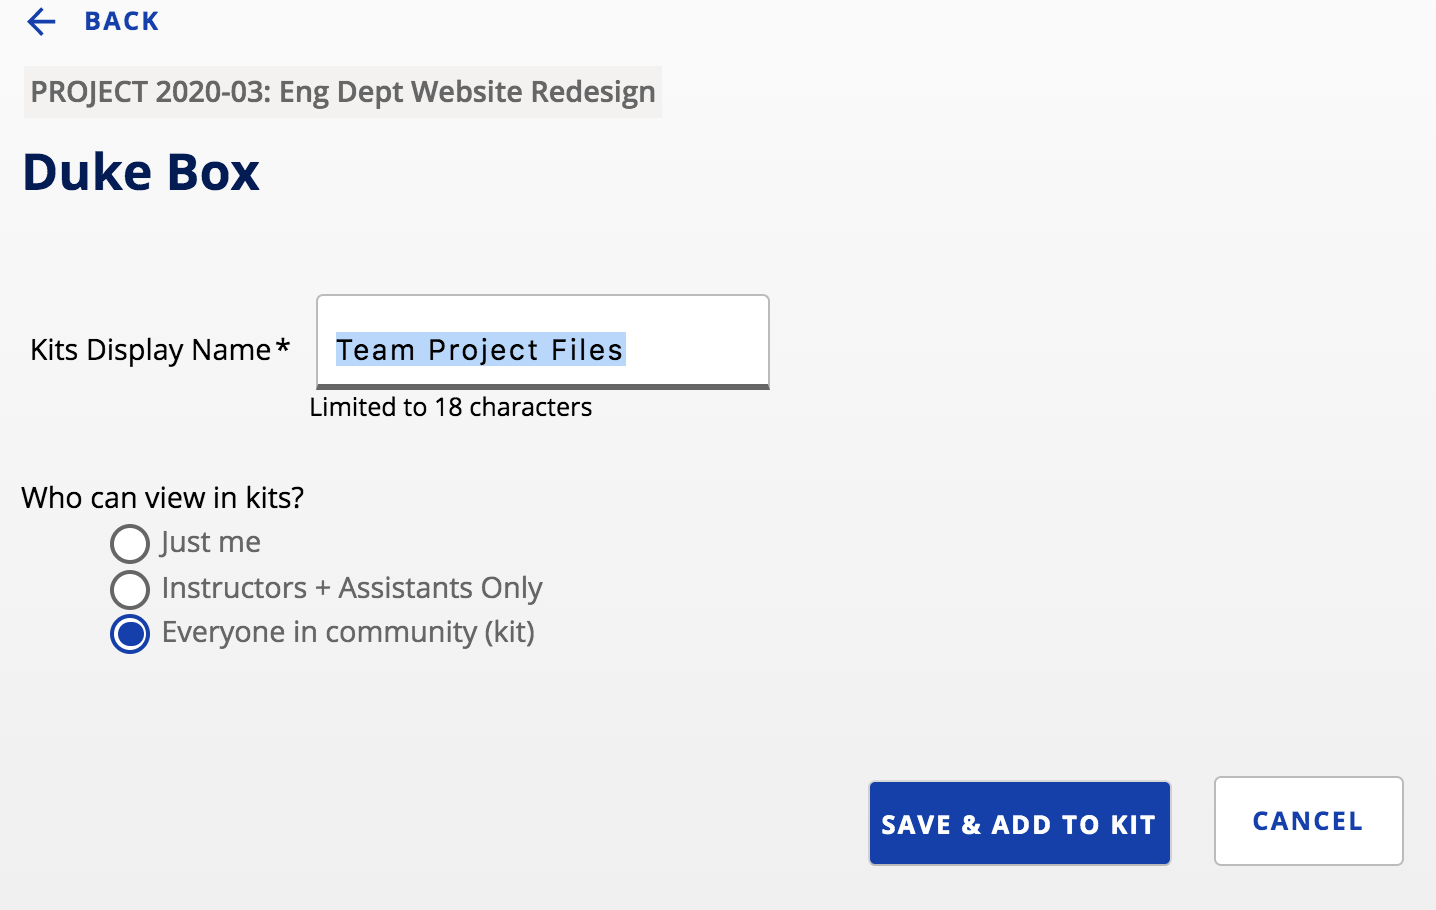Go back using the BACK text link
Screen dimensions: 1436x910
click(x=122, y=22)
